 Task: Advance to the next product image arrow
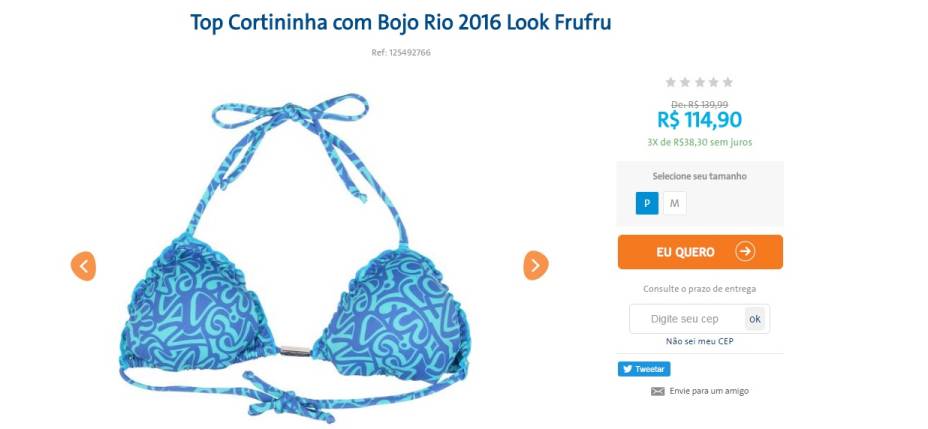[x=536, y=265]
